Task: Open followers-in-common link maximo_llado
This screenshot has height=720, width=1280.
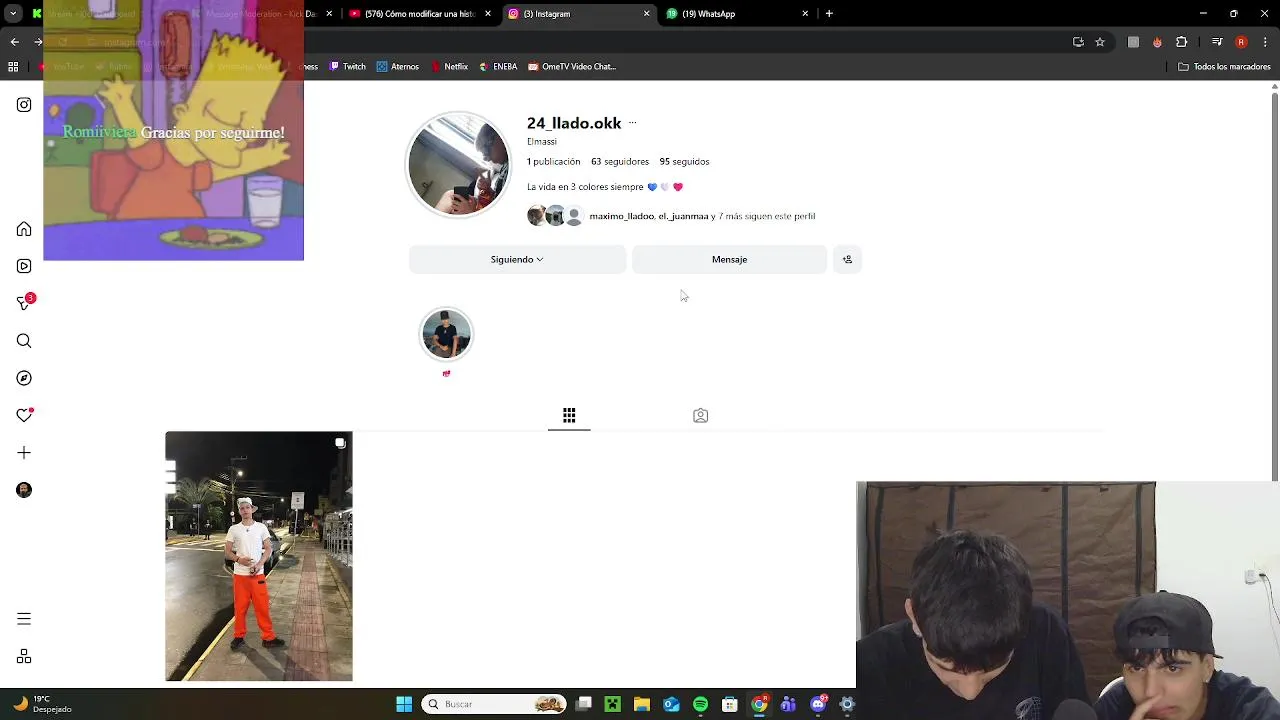Action: [621, 216]
